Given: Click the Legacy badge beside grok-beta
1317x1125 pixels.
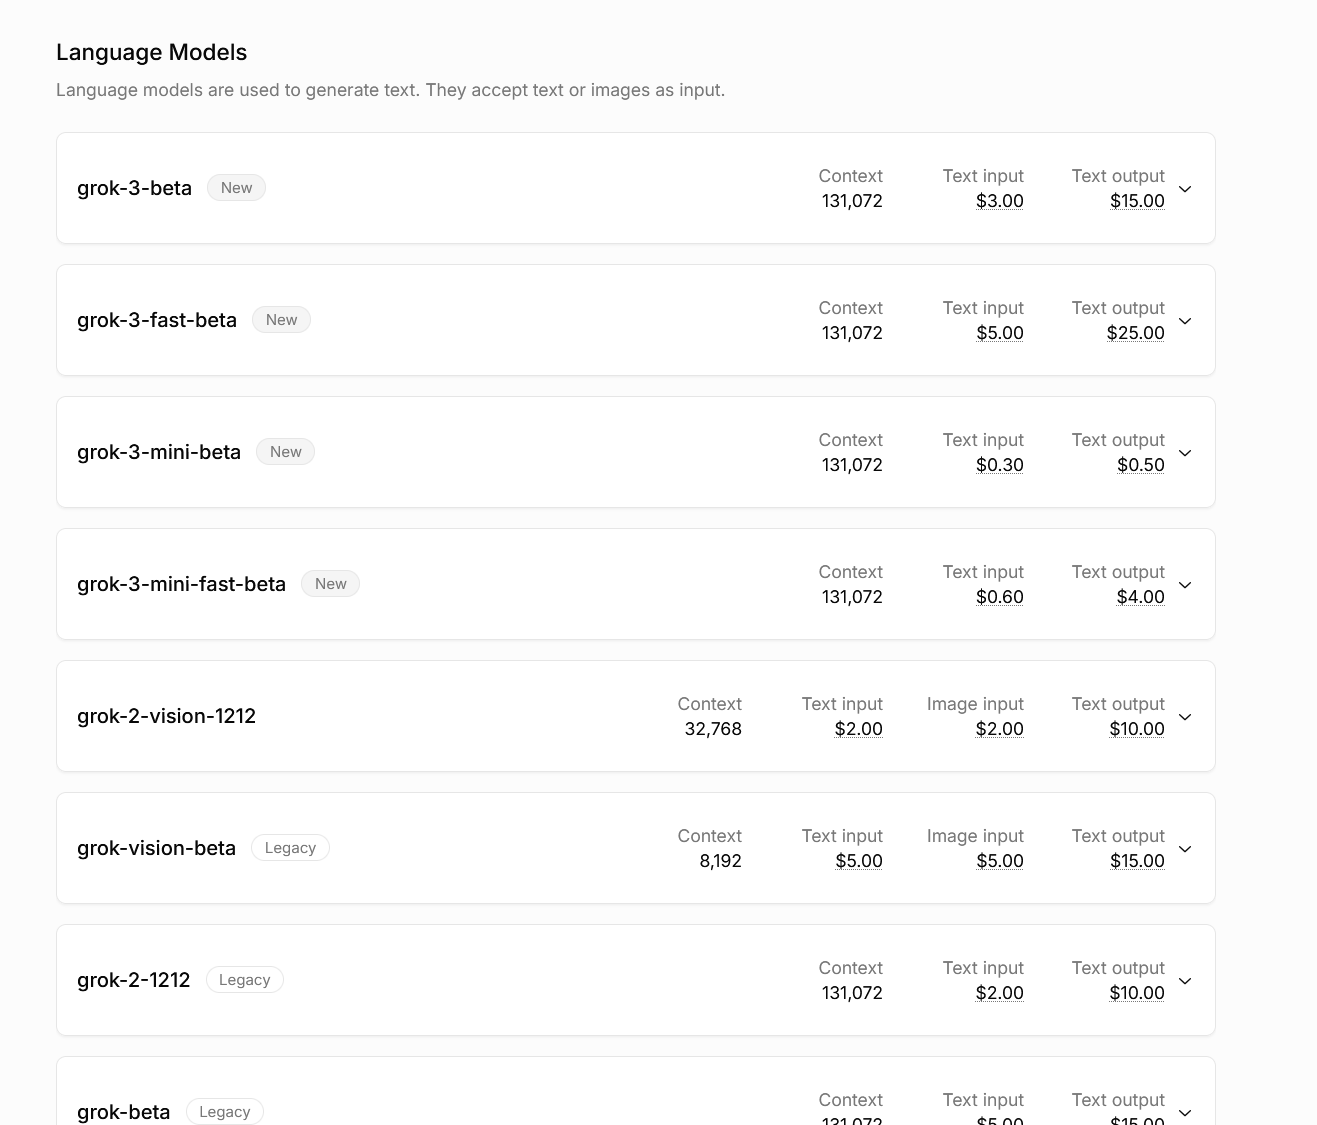Looking at the screenshot, I should [x=224, y=1112].
